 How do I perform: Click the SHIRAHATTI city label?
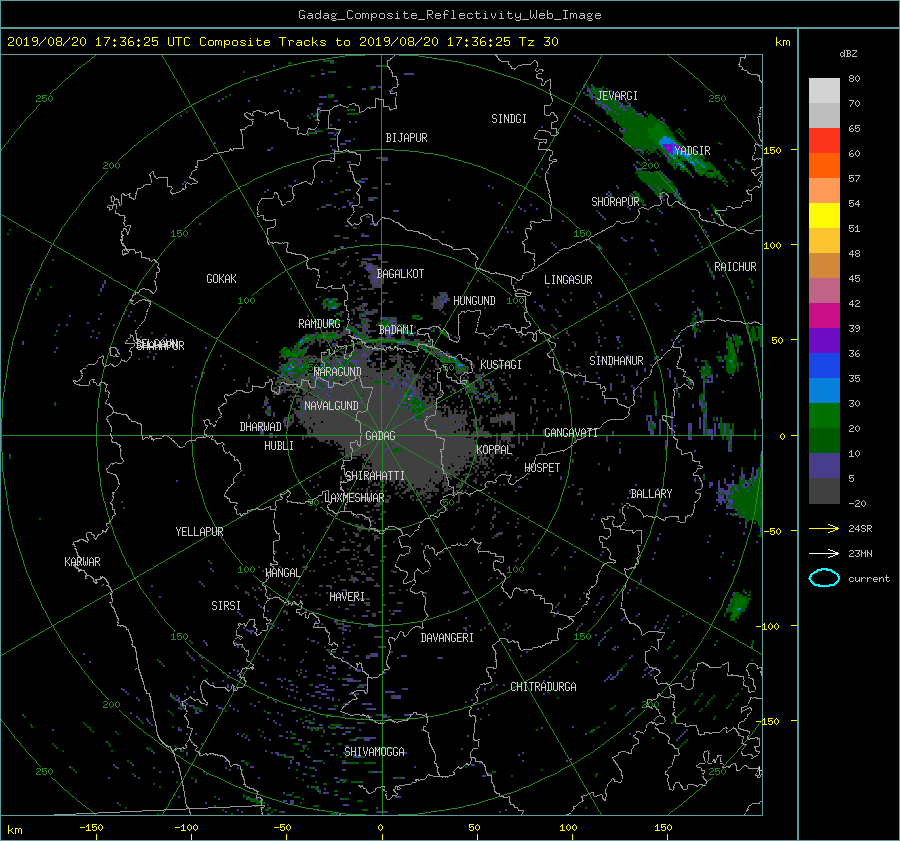point(375,476)
